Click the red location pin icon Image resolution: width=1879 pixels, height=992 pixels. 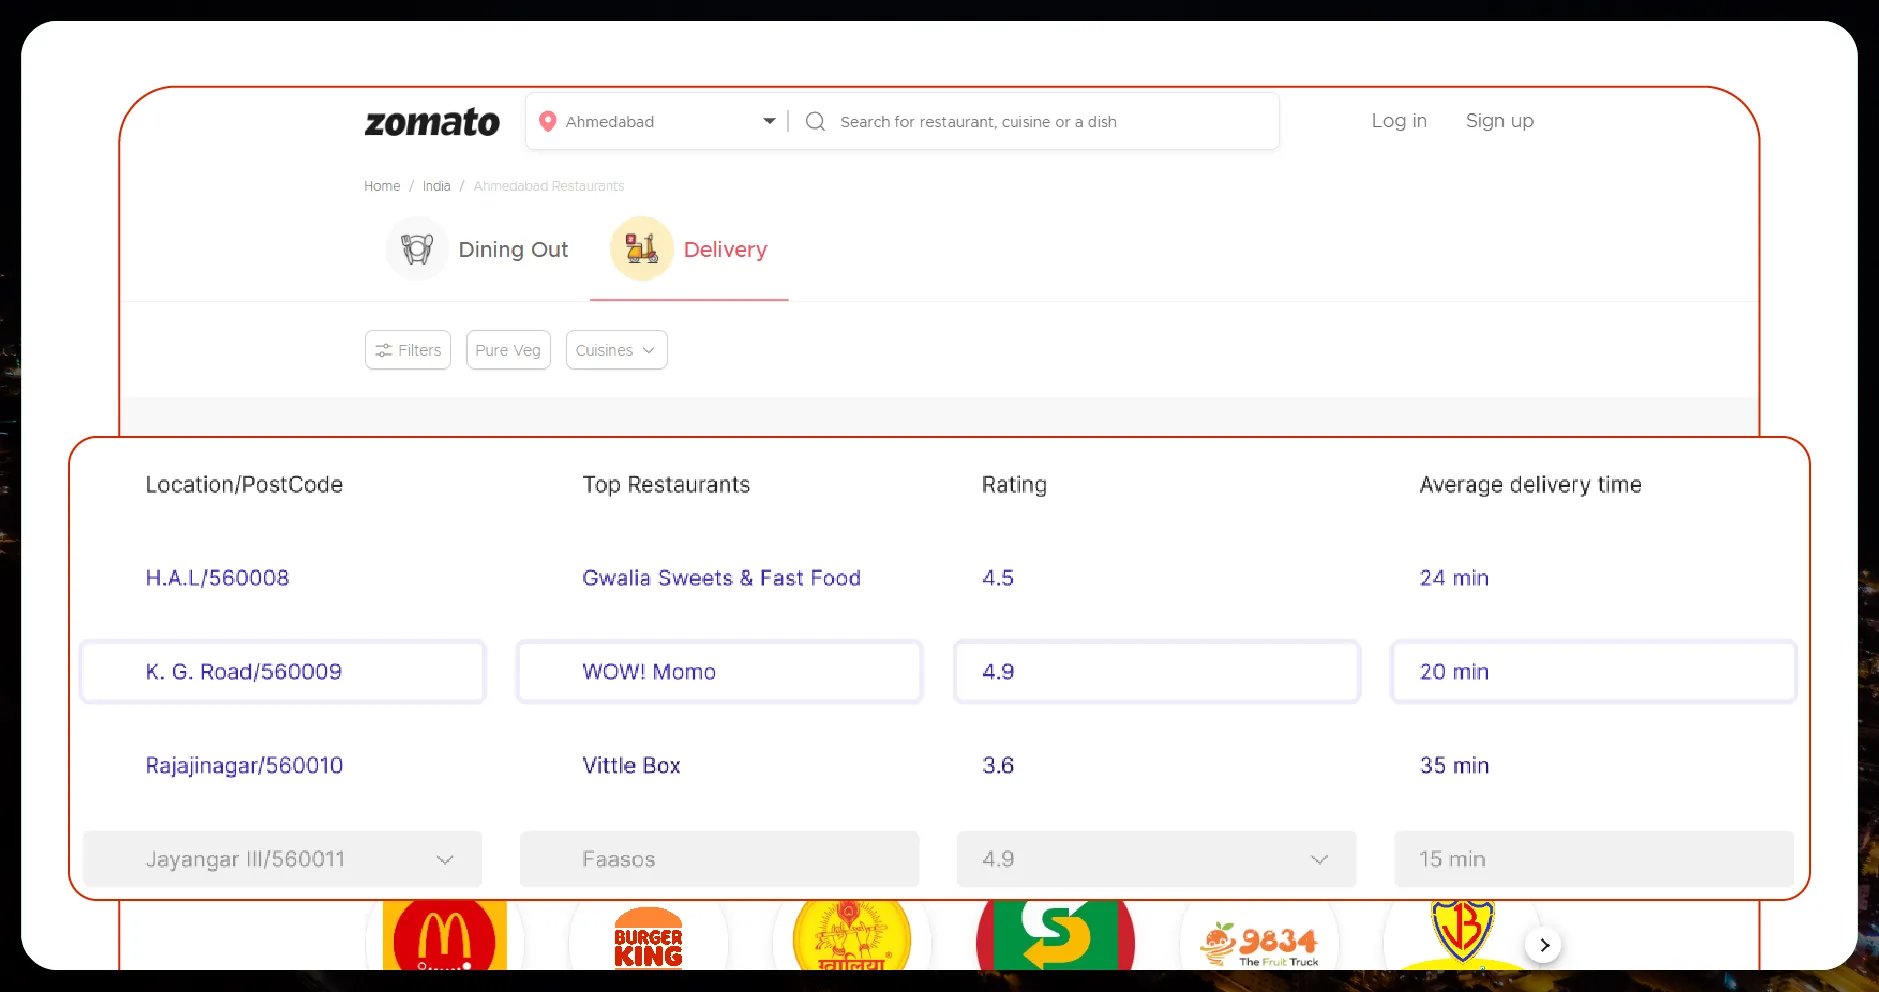click(x=547, y=121)
